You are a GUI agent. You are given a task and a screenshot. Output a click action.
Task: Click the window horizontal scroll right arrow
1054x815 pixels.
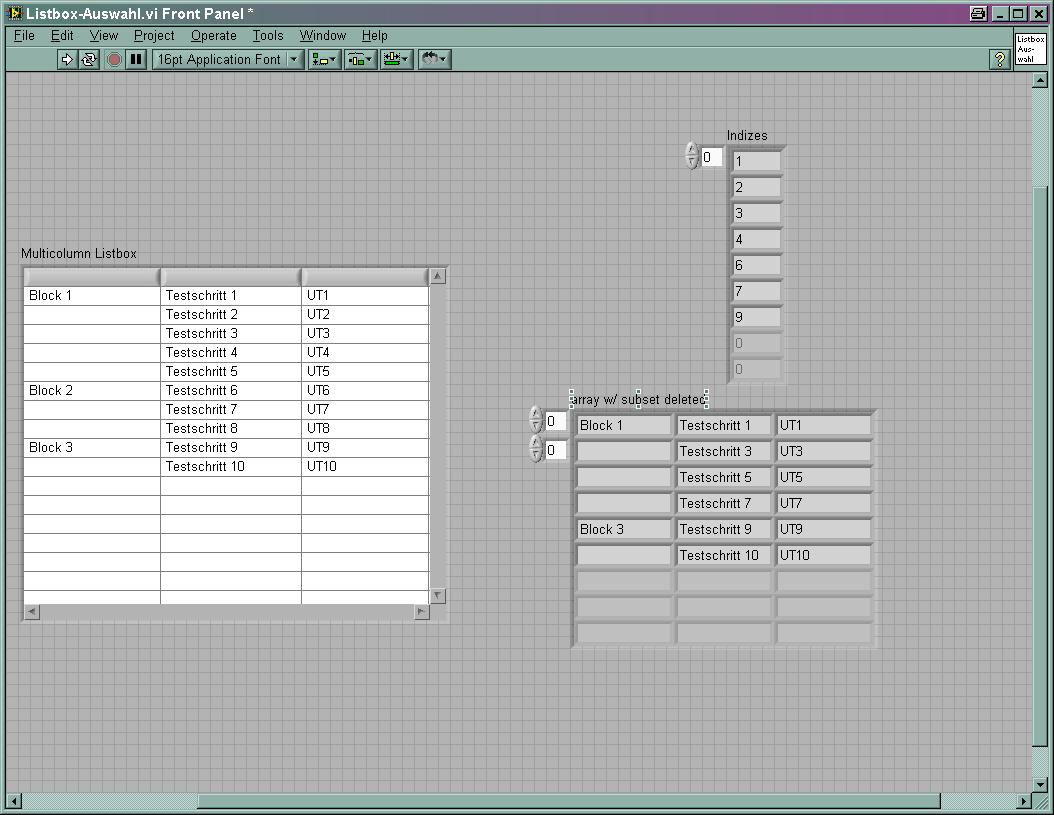click(1024, 801)
